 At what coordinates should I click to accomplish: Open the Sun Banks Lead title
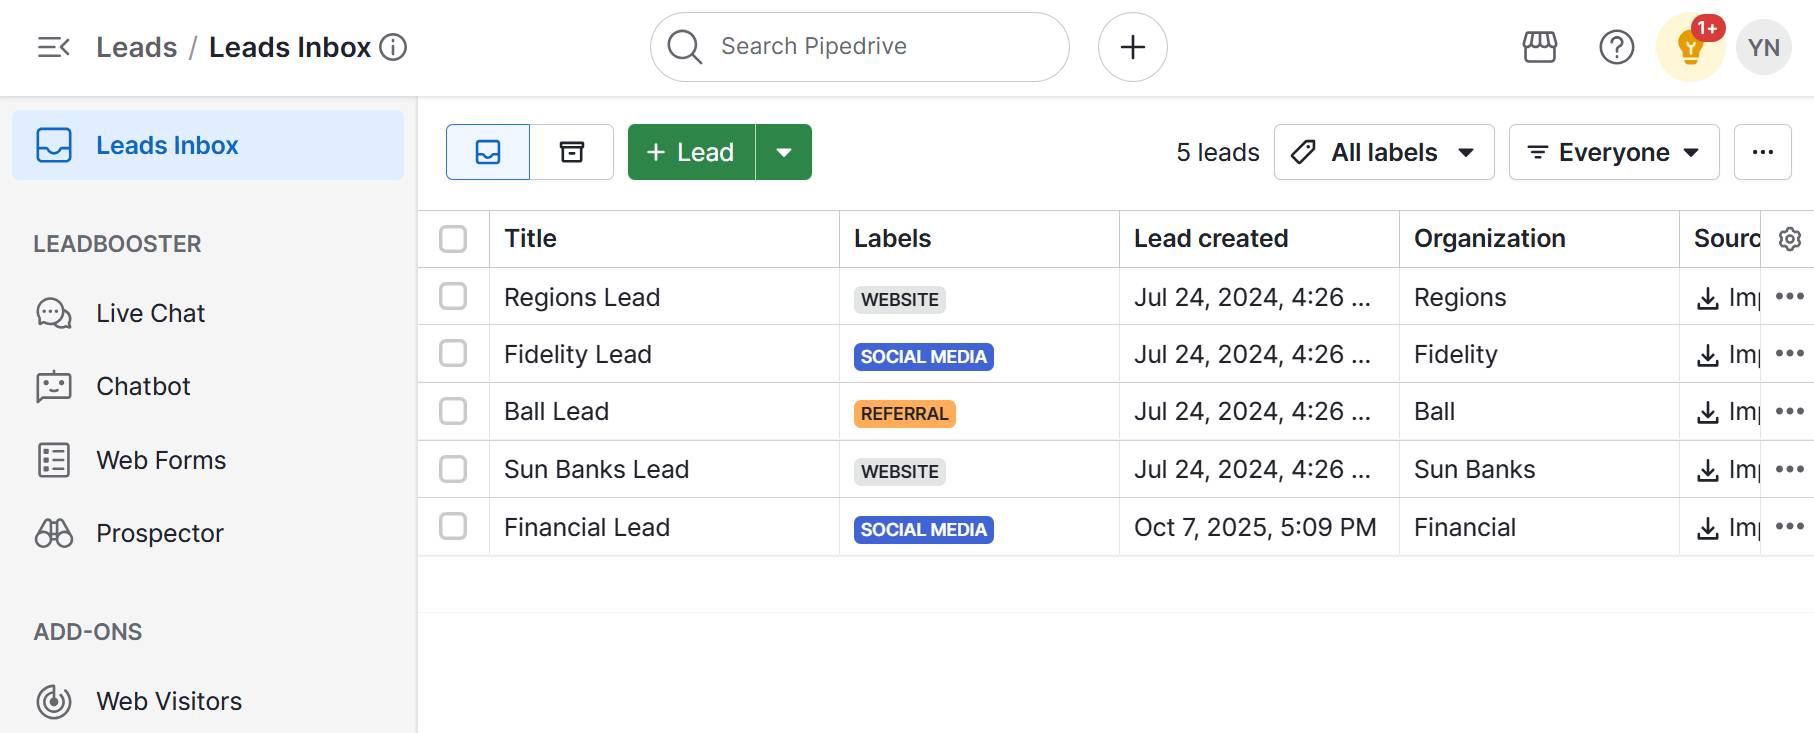597,469
